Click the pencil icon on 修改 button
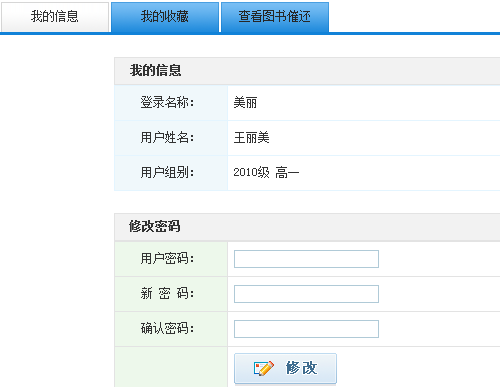 [x=264, y=368]
